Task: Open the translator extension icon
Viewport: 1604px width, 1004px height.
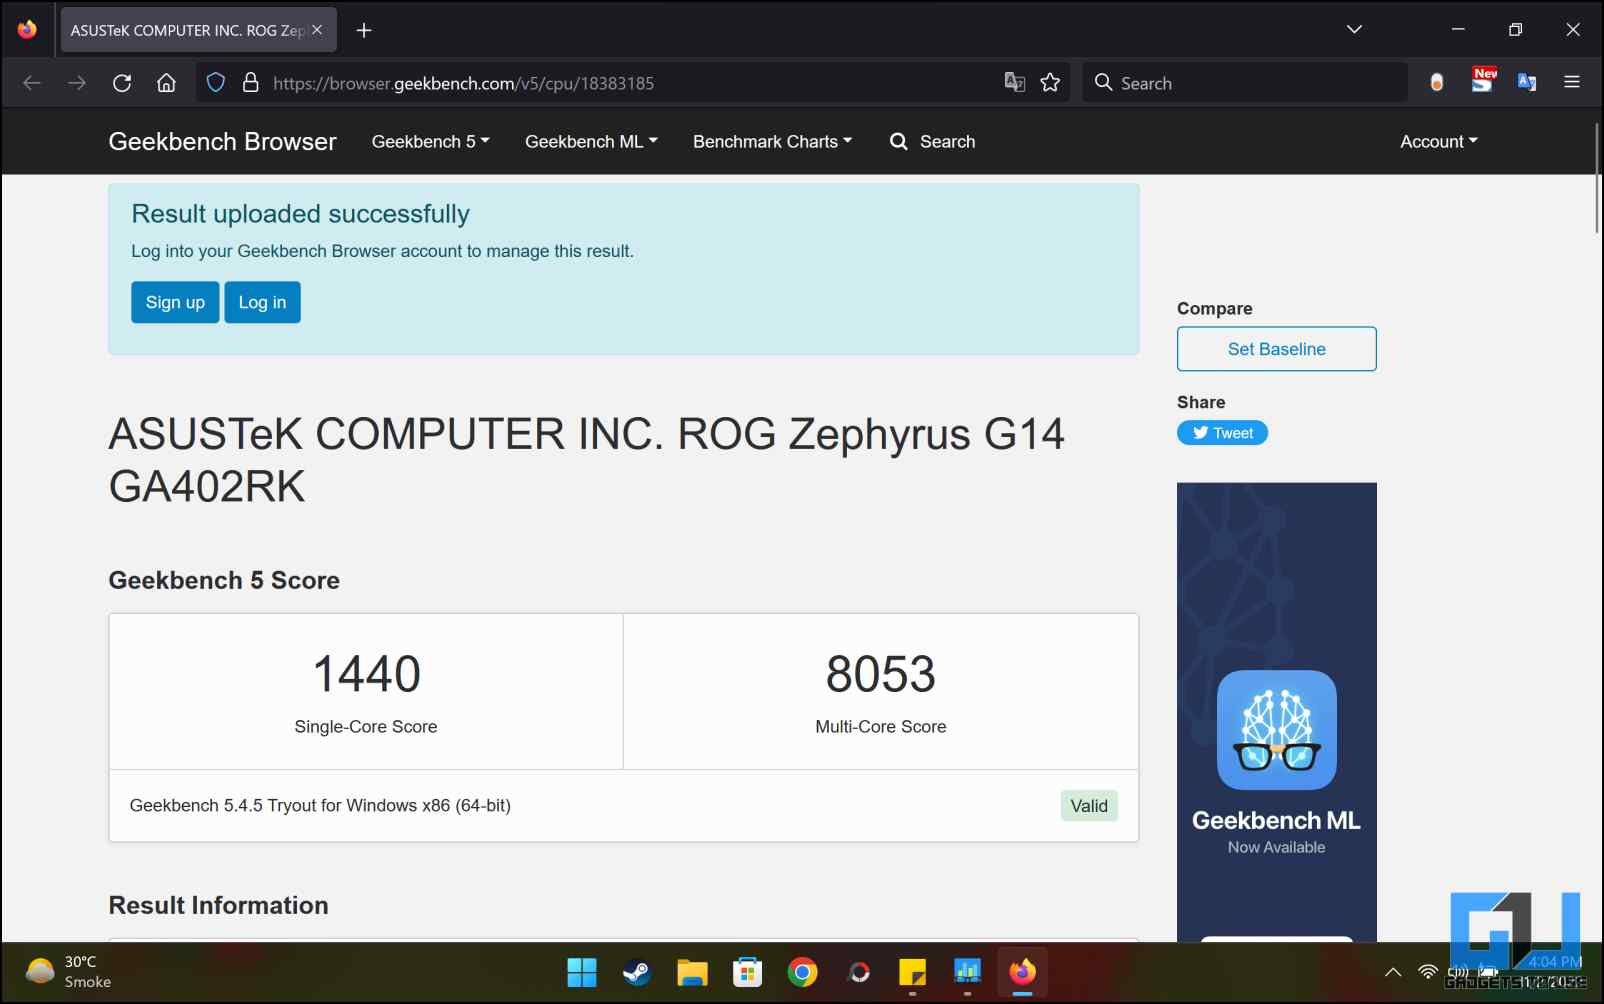Action: pyautogui.click(x=1527, y=83)
